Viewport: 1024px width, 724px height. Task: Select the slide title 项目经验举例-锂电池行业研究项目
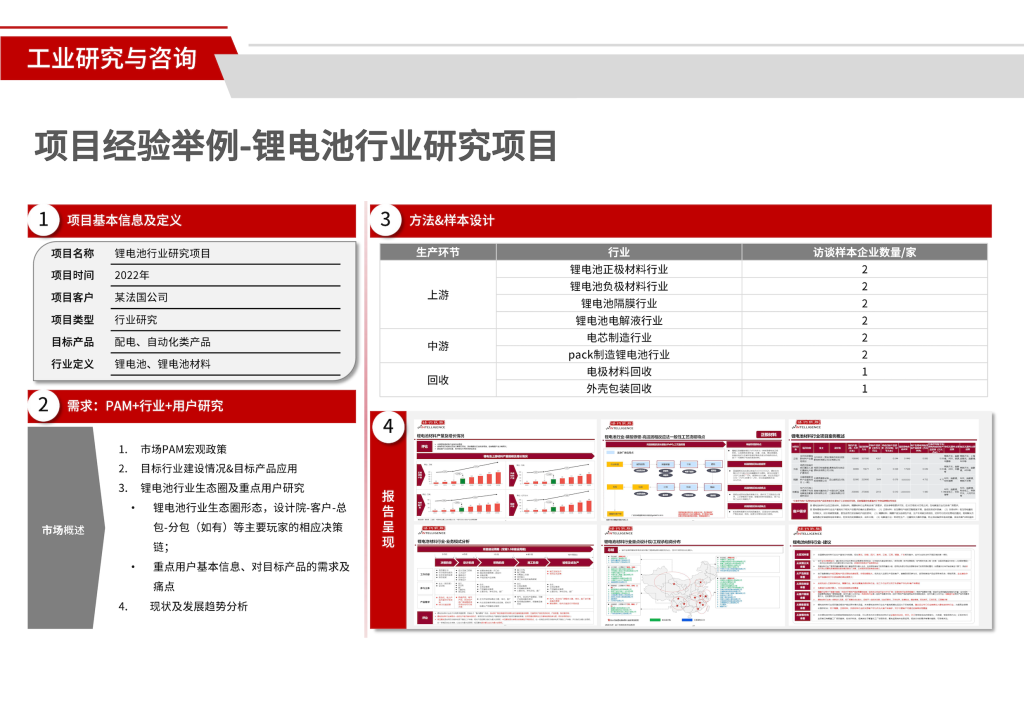tap(296, 146)
